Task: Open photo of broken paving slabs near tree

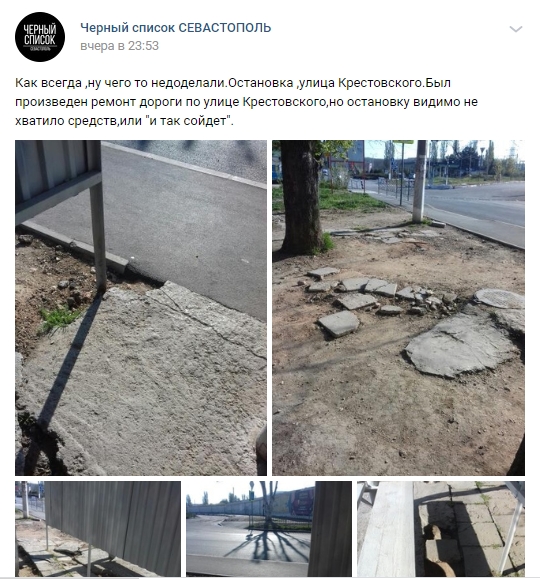Action: point(398,308)
